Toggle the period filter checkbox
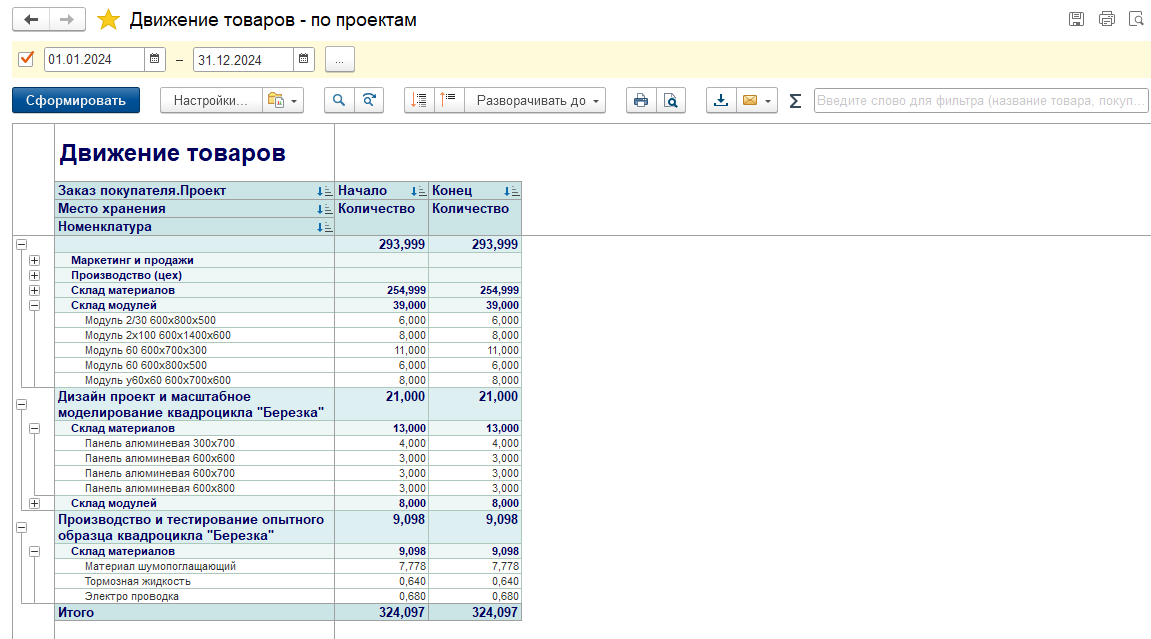 coord(27,60)
